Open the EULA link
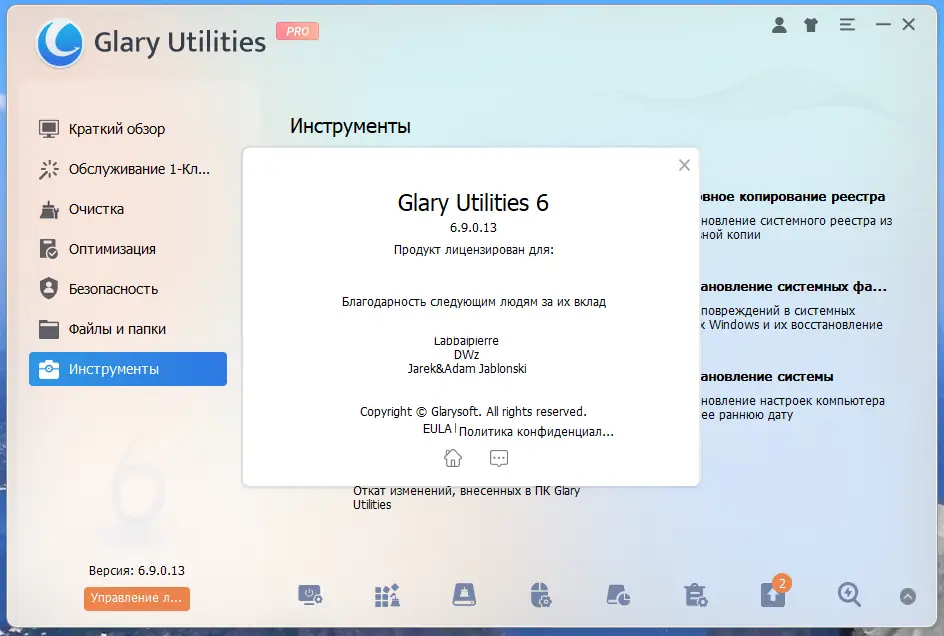 point(436,429)
